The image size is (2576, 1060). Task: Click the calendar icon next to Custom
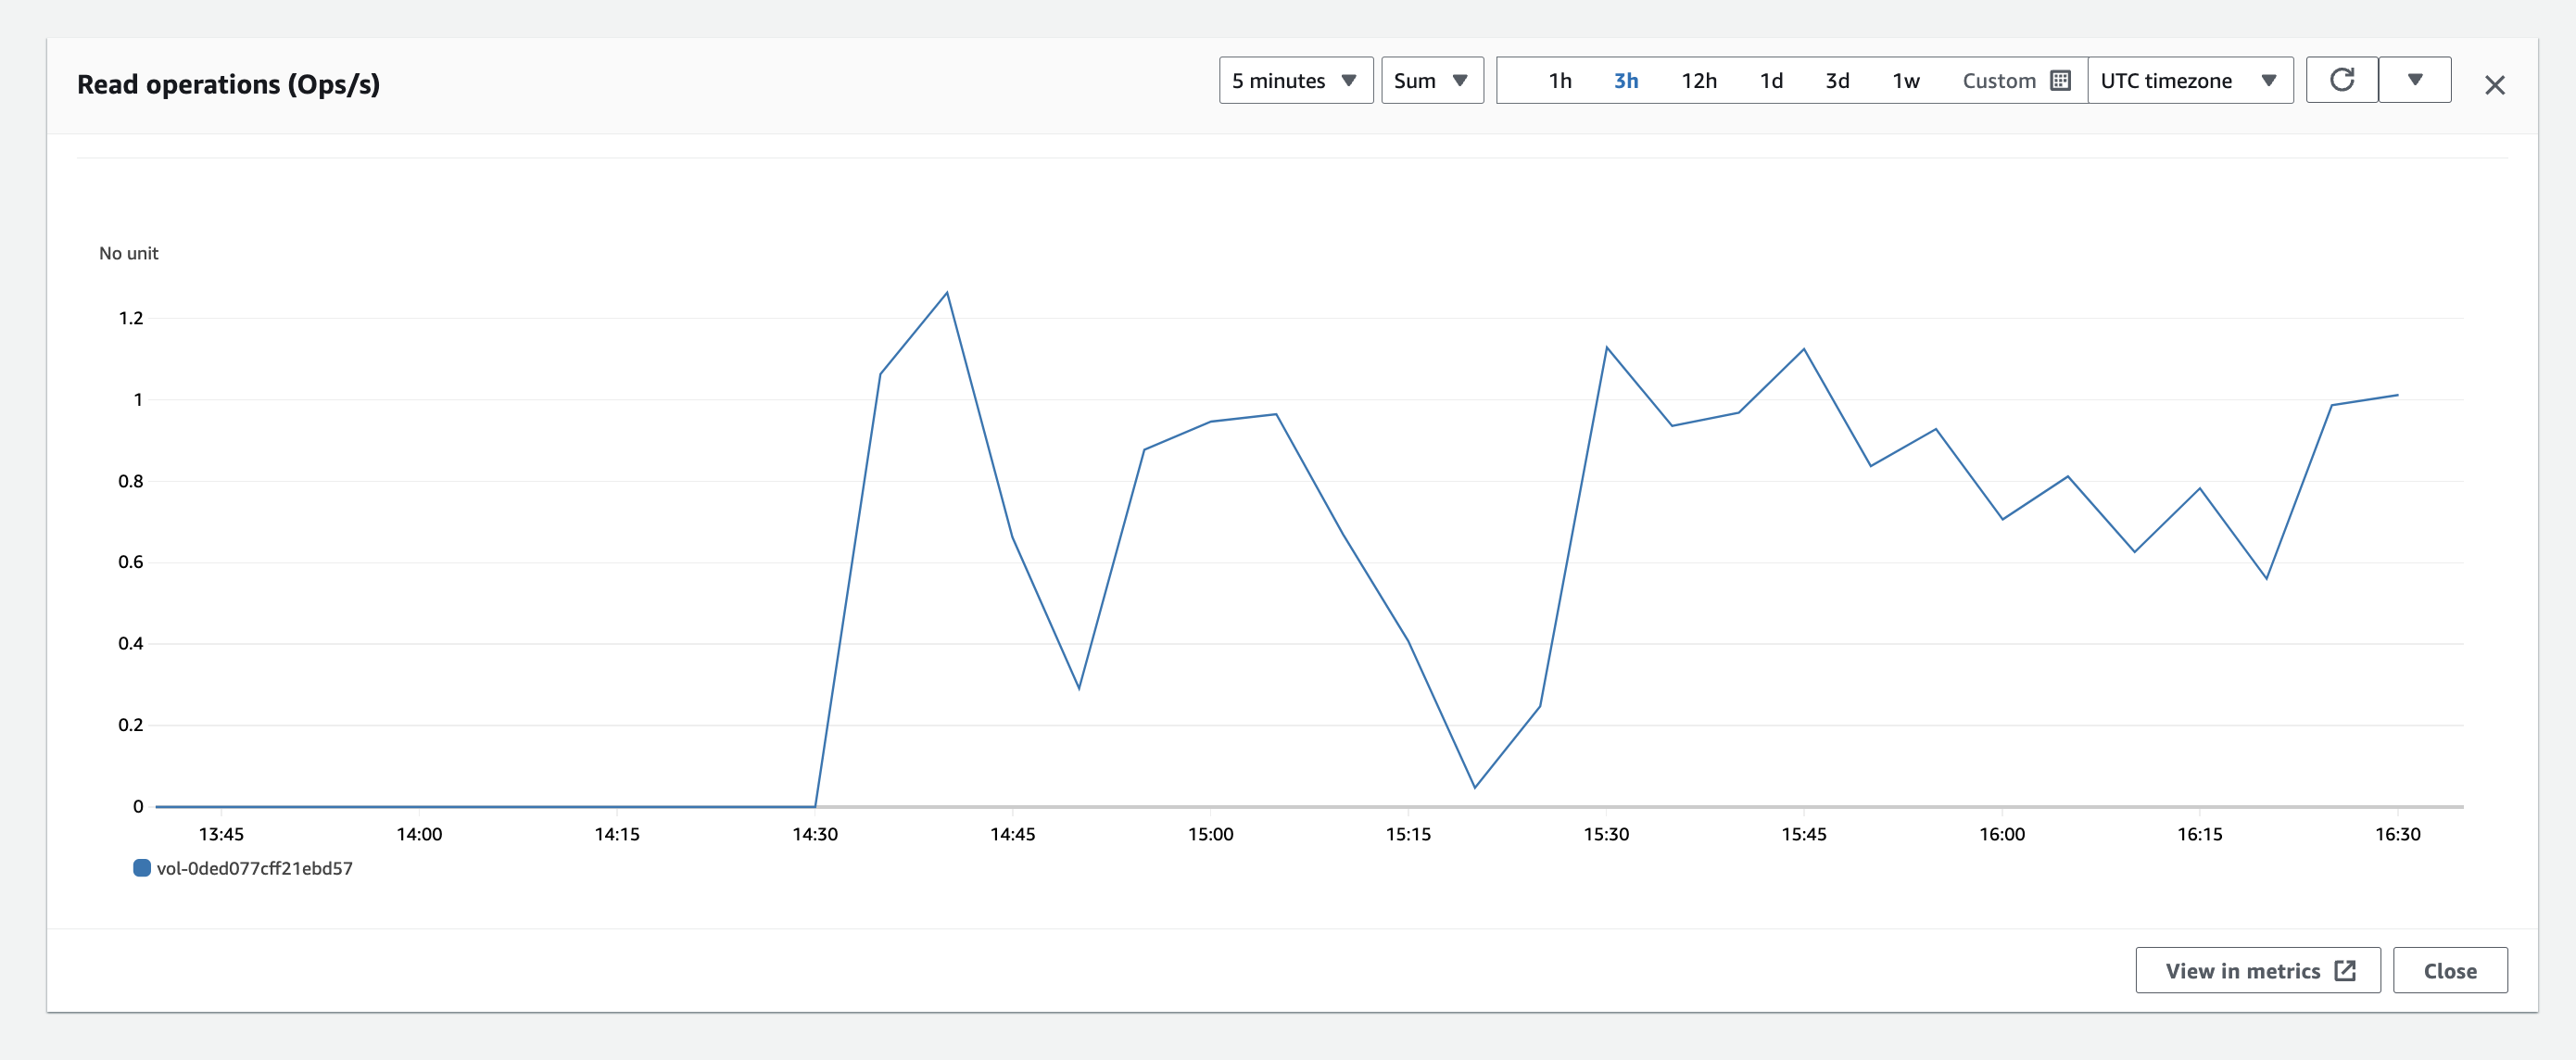tap(2060, 81)
